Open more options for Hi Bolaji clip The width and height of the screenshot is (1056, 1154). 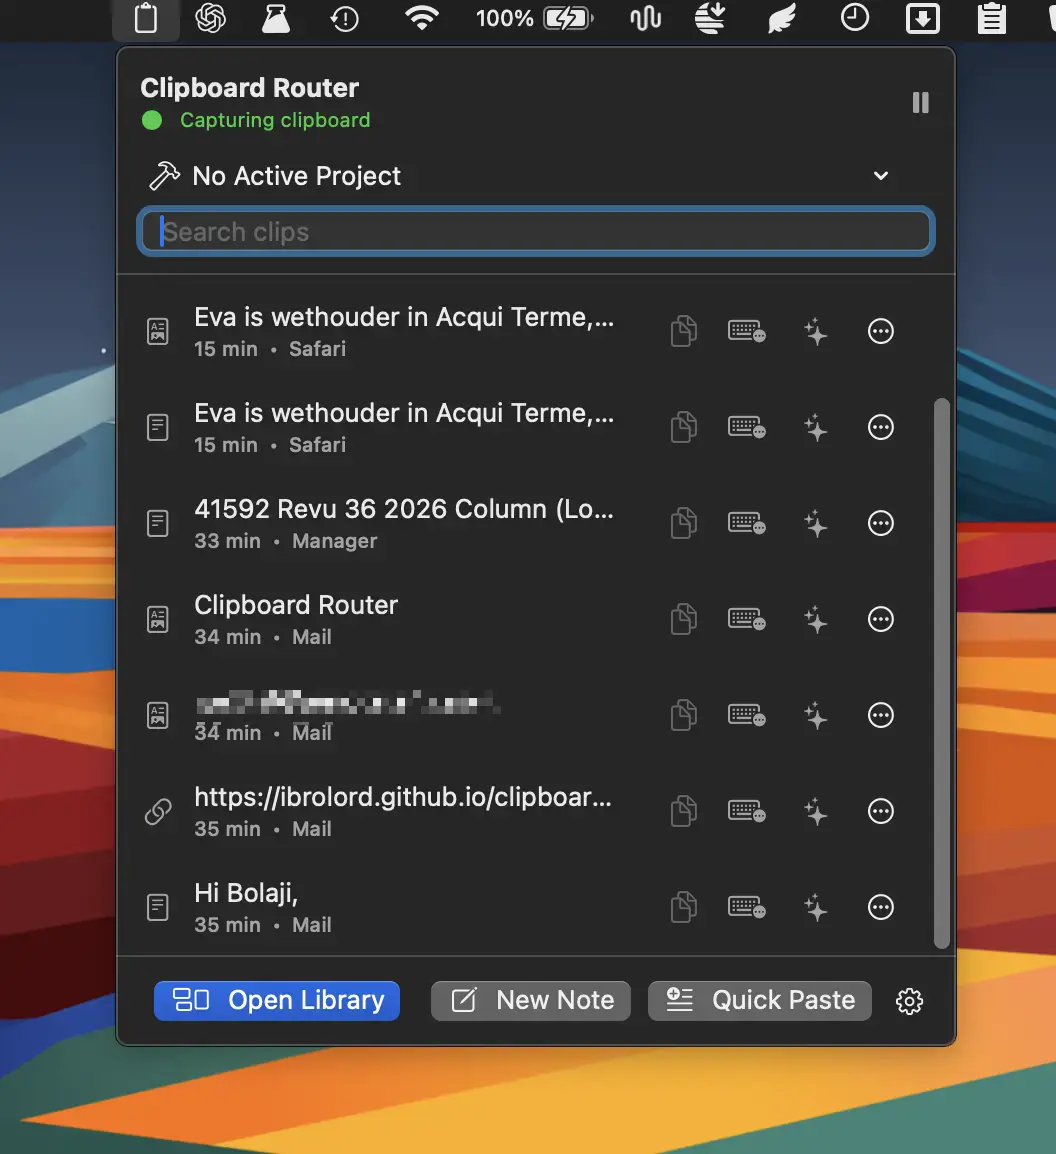click(x=881, y=907)
